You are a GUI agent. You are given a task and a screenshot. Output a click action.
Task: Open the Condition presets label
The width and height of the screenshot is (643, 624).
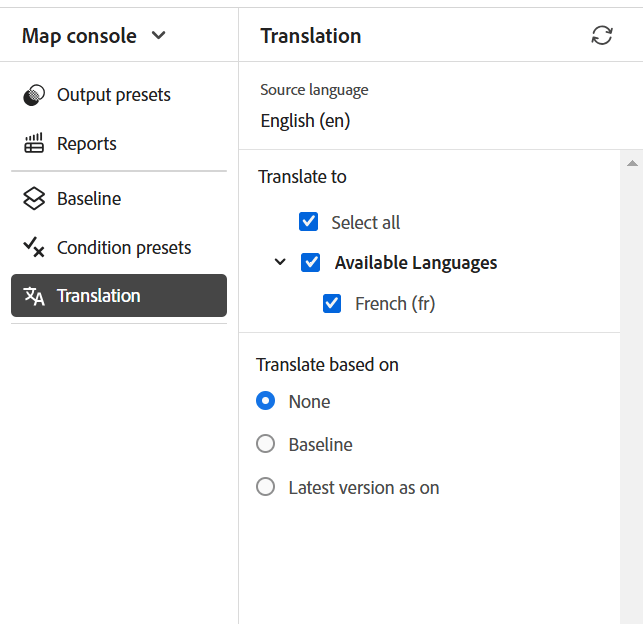(x=124, y=247)
